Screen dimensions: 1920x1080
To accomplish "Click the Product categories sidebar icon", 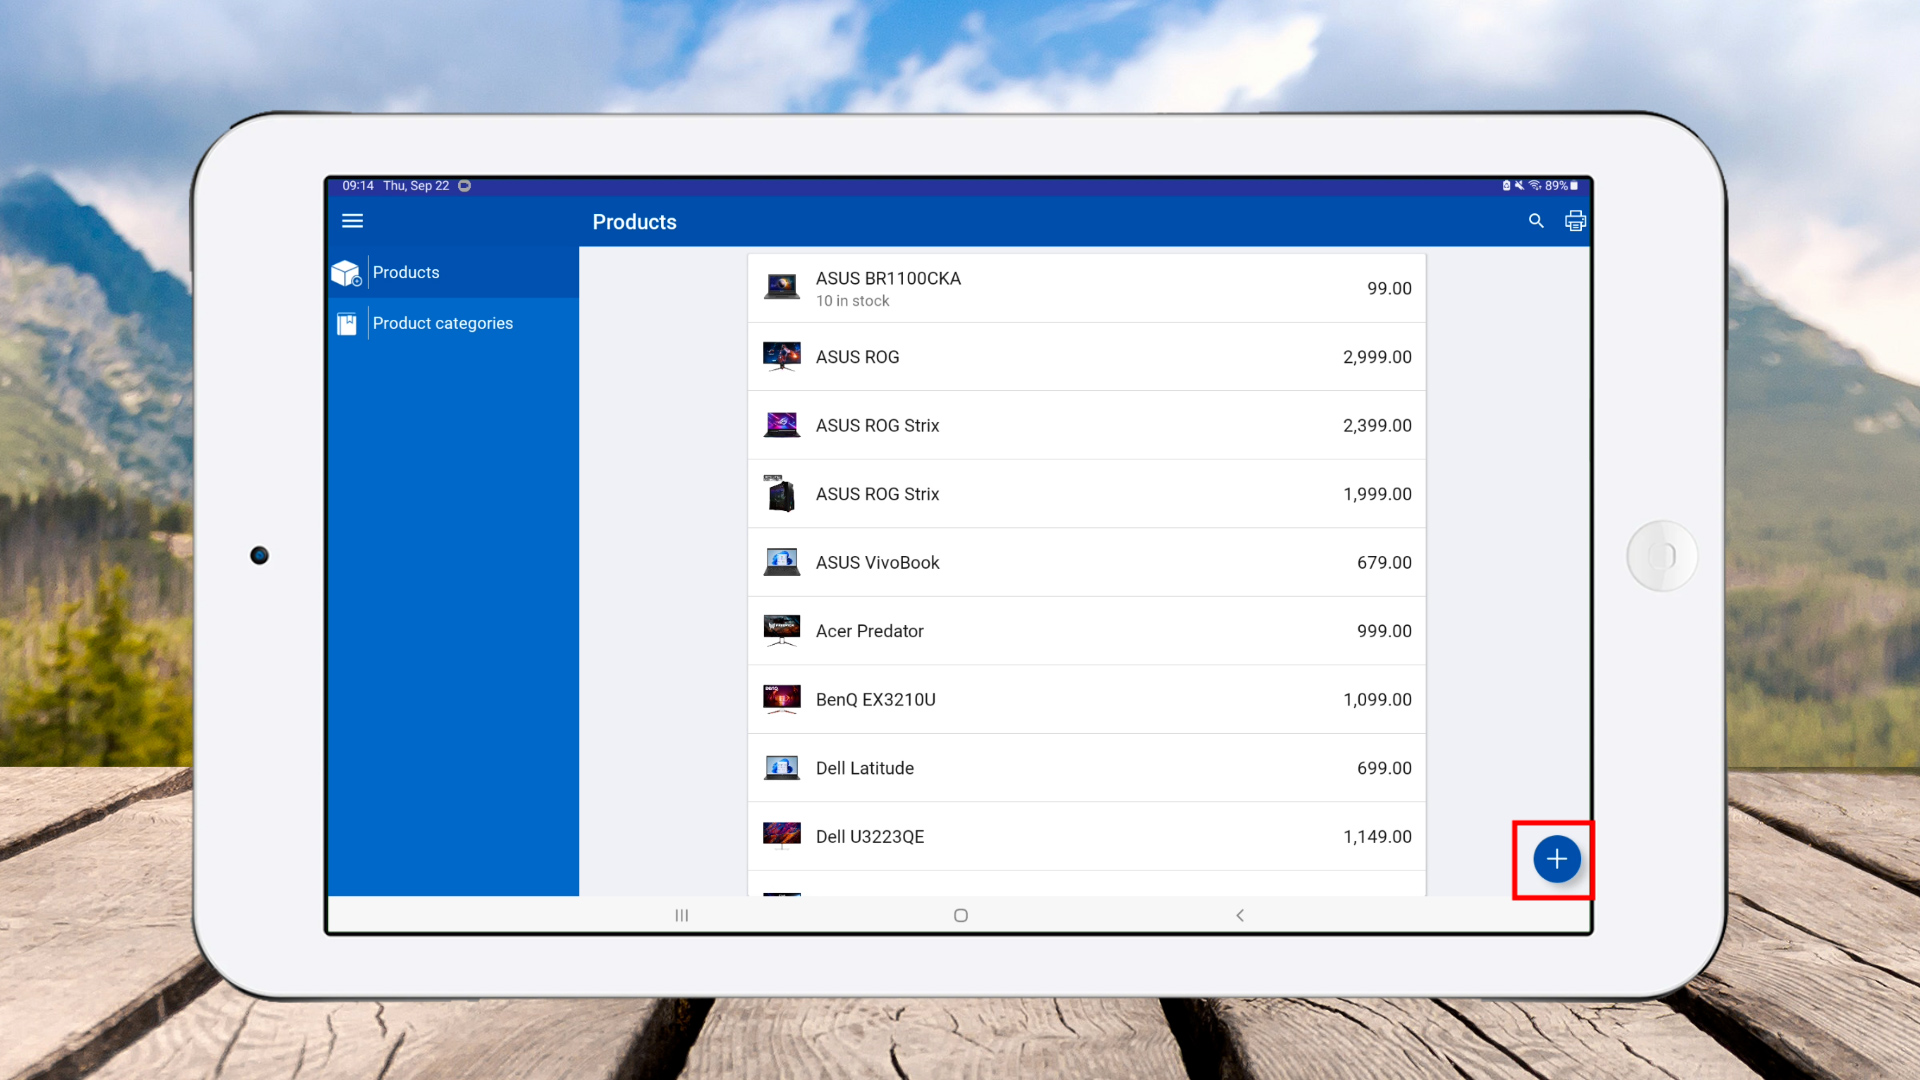I will (347, 324).
